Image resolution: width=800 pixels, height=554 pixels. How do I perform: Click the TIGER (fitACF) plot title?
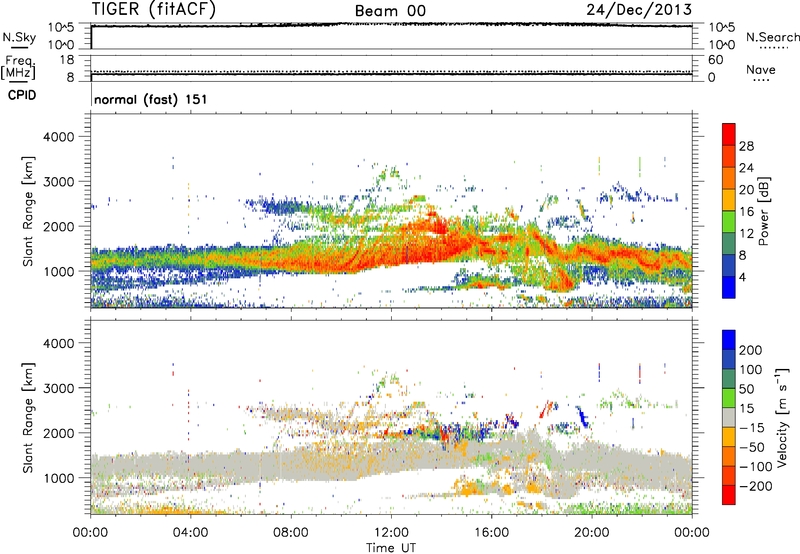tap(154, 9)
